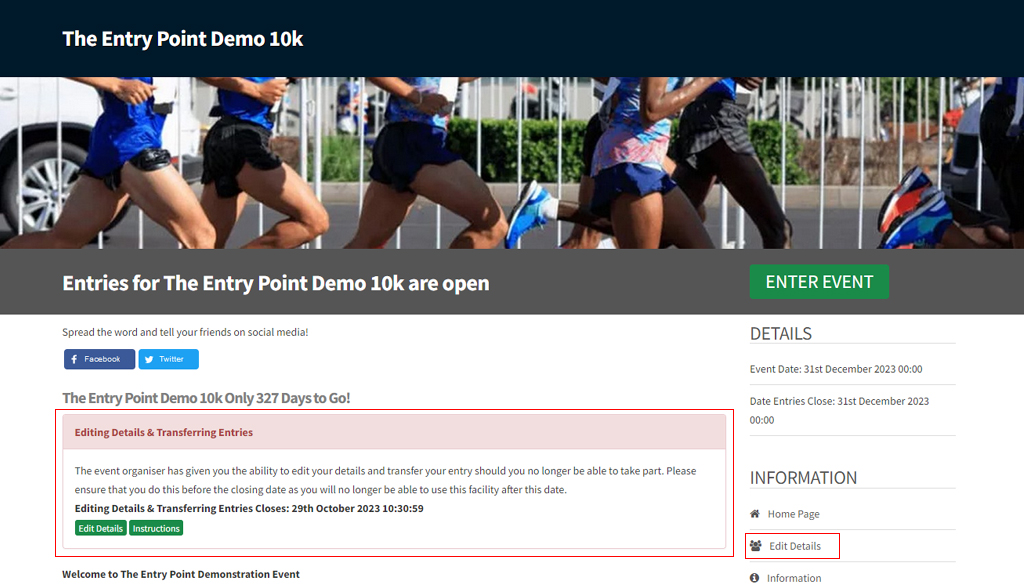Click the home icon beside Home Page
Image resolution: width=1024 pixels, height=588 pixels.
(755, 513)
